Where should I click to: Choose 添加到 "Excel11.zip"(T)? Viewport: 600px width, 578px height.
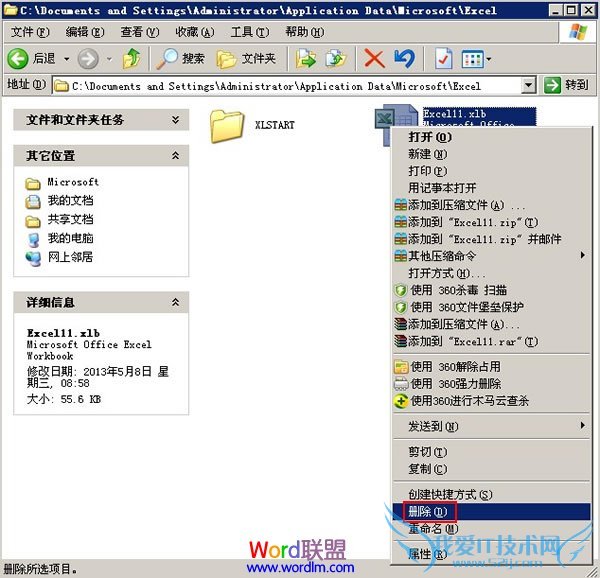tap(491, 222)
